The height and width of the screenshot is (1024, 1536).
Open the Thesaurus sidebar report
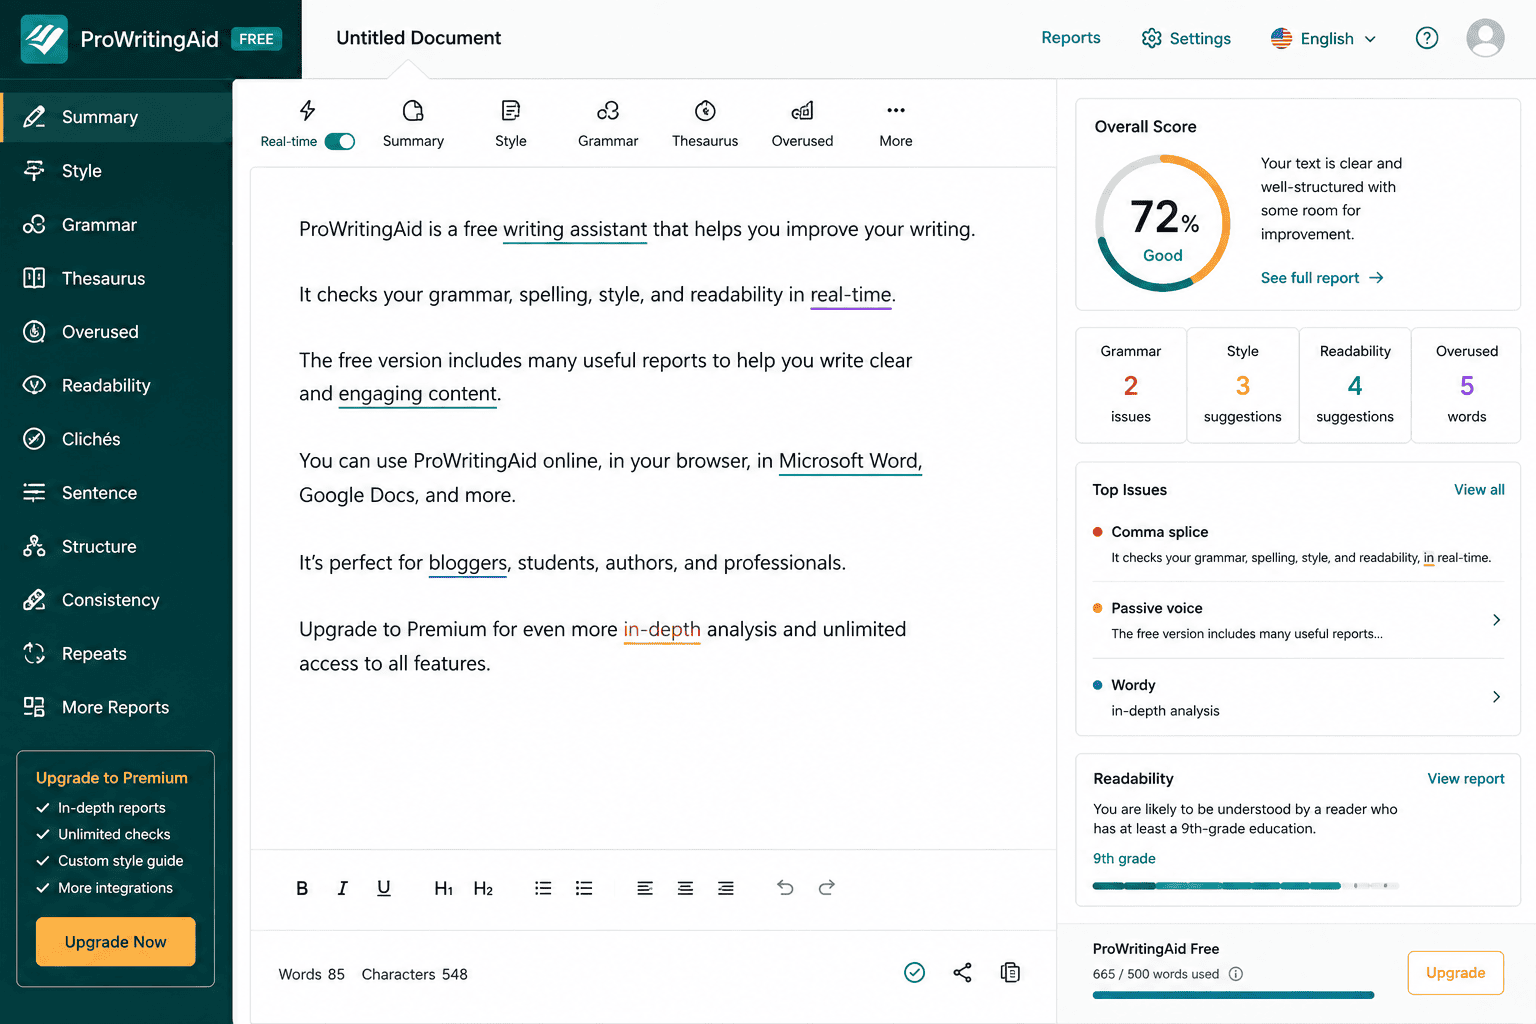point(117,278)
